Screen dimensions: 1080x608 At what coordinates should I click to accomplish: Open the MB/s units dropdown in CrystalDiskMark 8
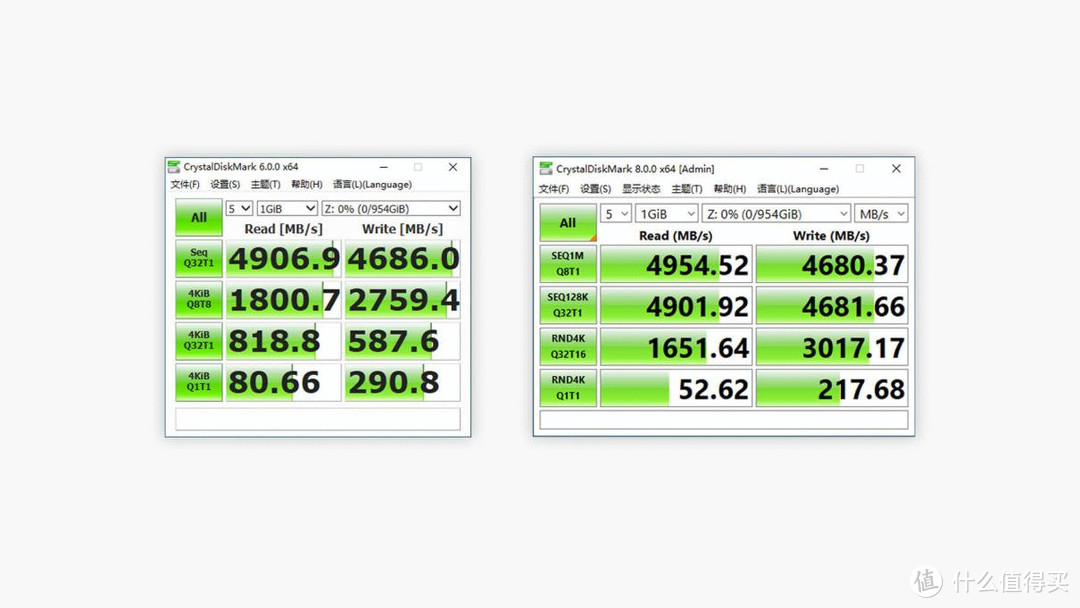pos(880,213)
